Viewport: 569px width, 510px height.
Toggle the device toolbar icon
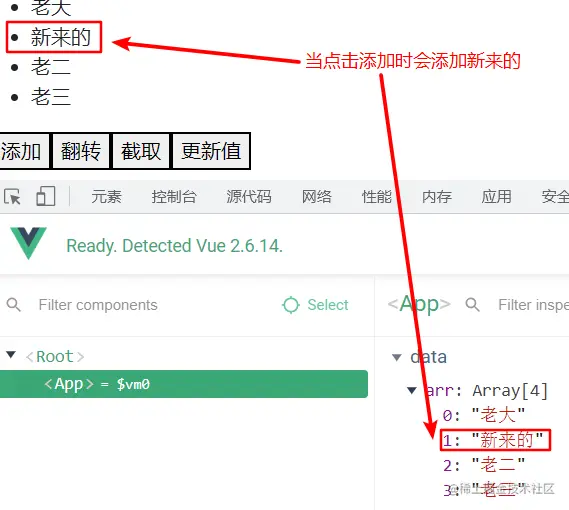[x=46, y=196]
